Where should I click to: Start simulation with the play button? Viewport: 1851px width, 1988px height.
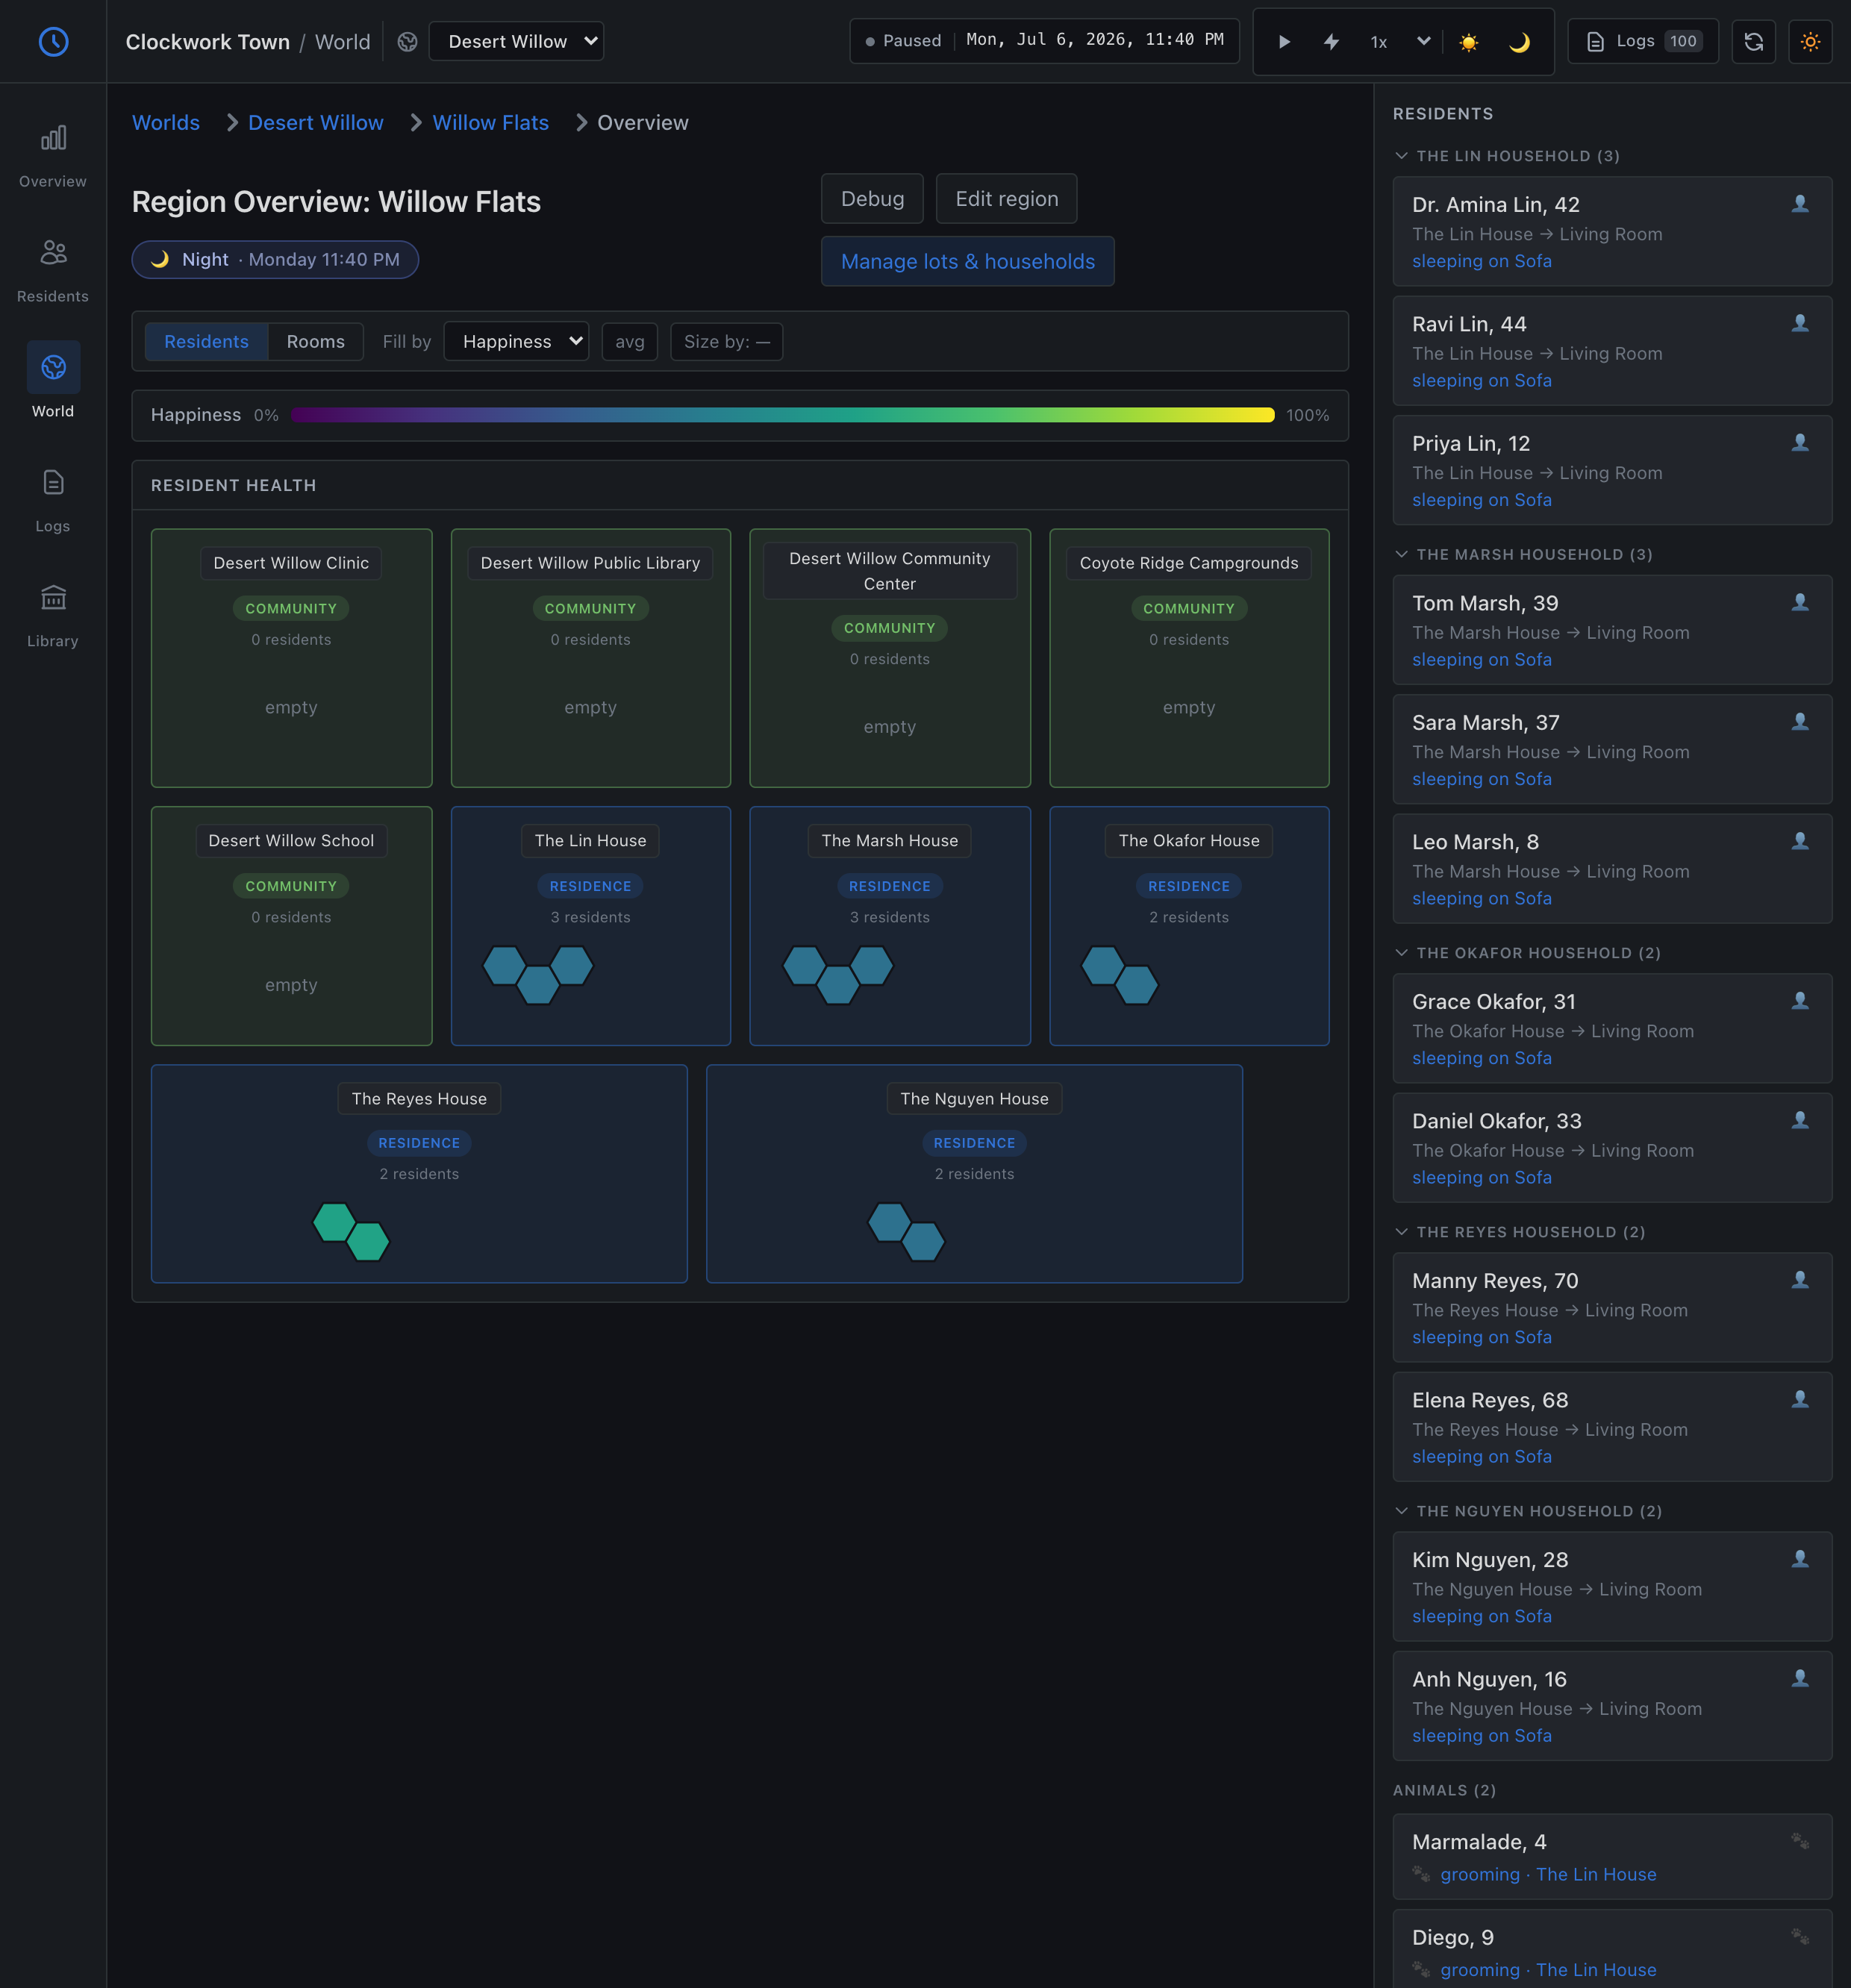[x=1284, y=41]
